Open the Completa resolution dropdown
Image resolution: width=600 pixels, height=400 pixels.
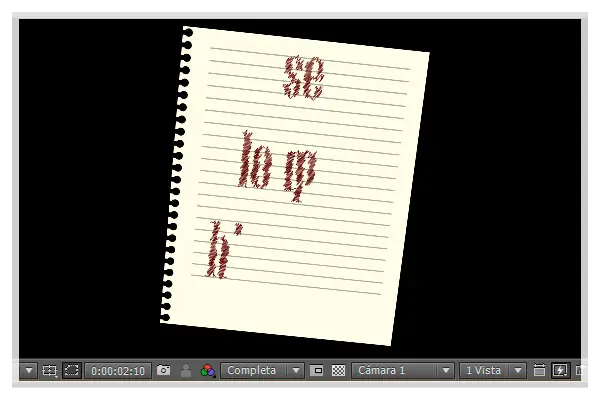tap(262, 371)
